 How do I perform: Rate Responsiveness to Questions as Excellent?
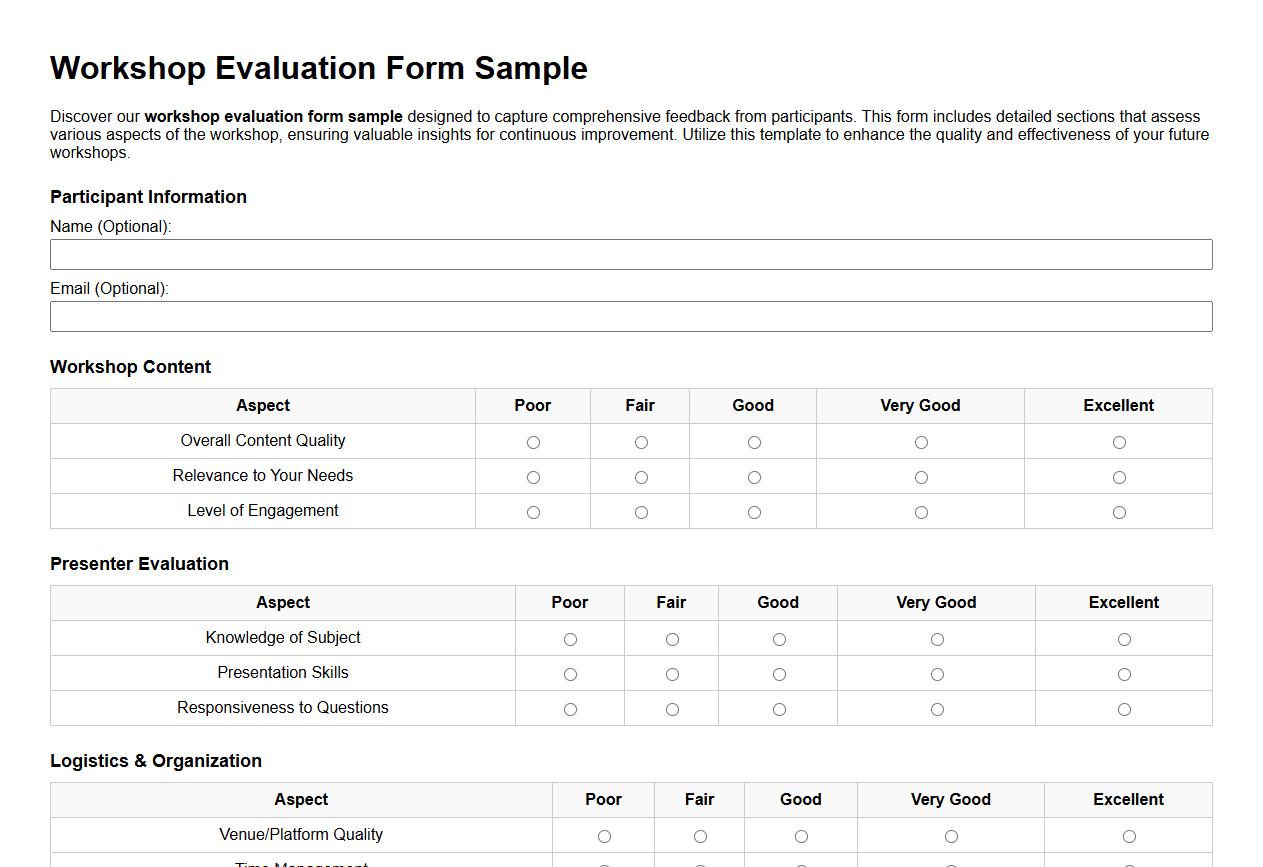click(x=1124, y=708)
